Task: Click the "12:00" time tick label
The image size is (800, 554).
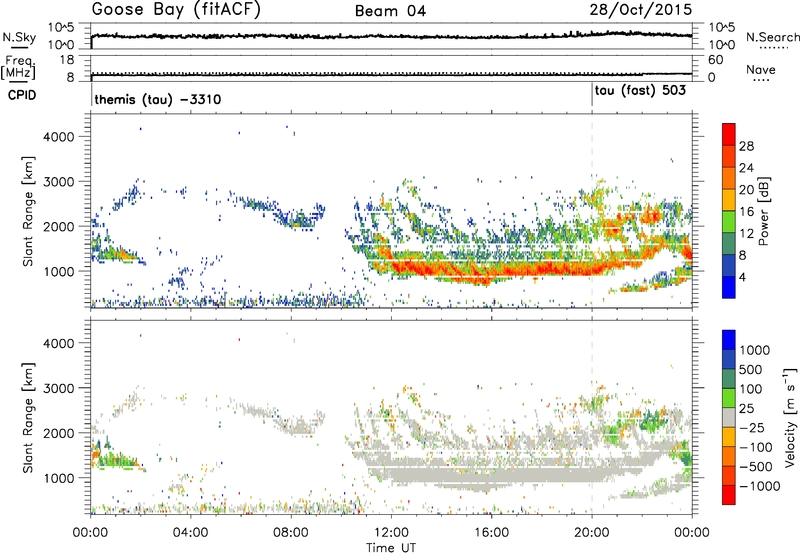Action: click(391, 533)
